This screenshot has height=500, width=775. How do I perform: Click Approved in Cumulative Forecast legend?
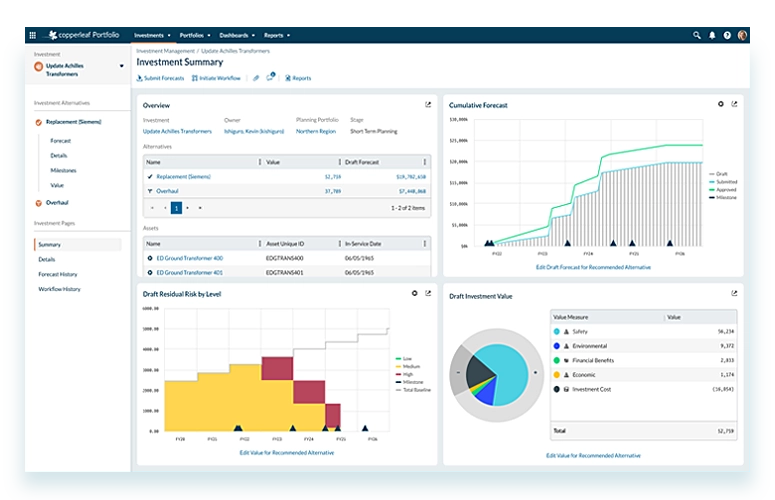tap(722, 190)
